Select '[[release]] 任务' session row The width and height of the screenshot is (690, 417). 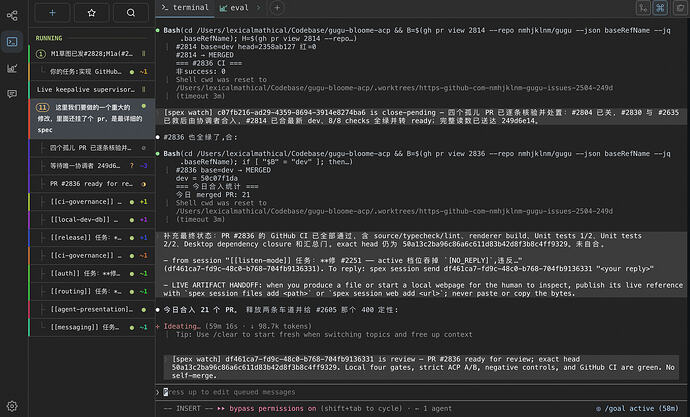coord(92,238)
